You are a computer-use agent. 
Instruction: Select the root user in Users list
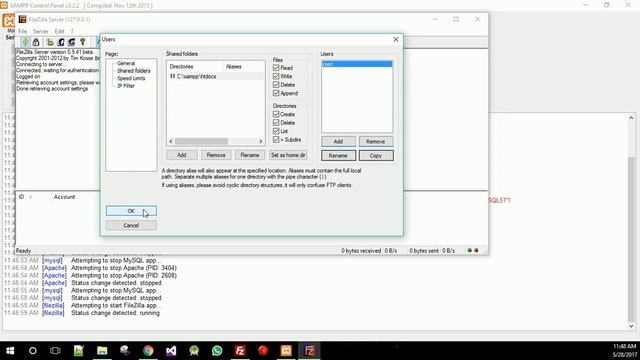[357, 64]
